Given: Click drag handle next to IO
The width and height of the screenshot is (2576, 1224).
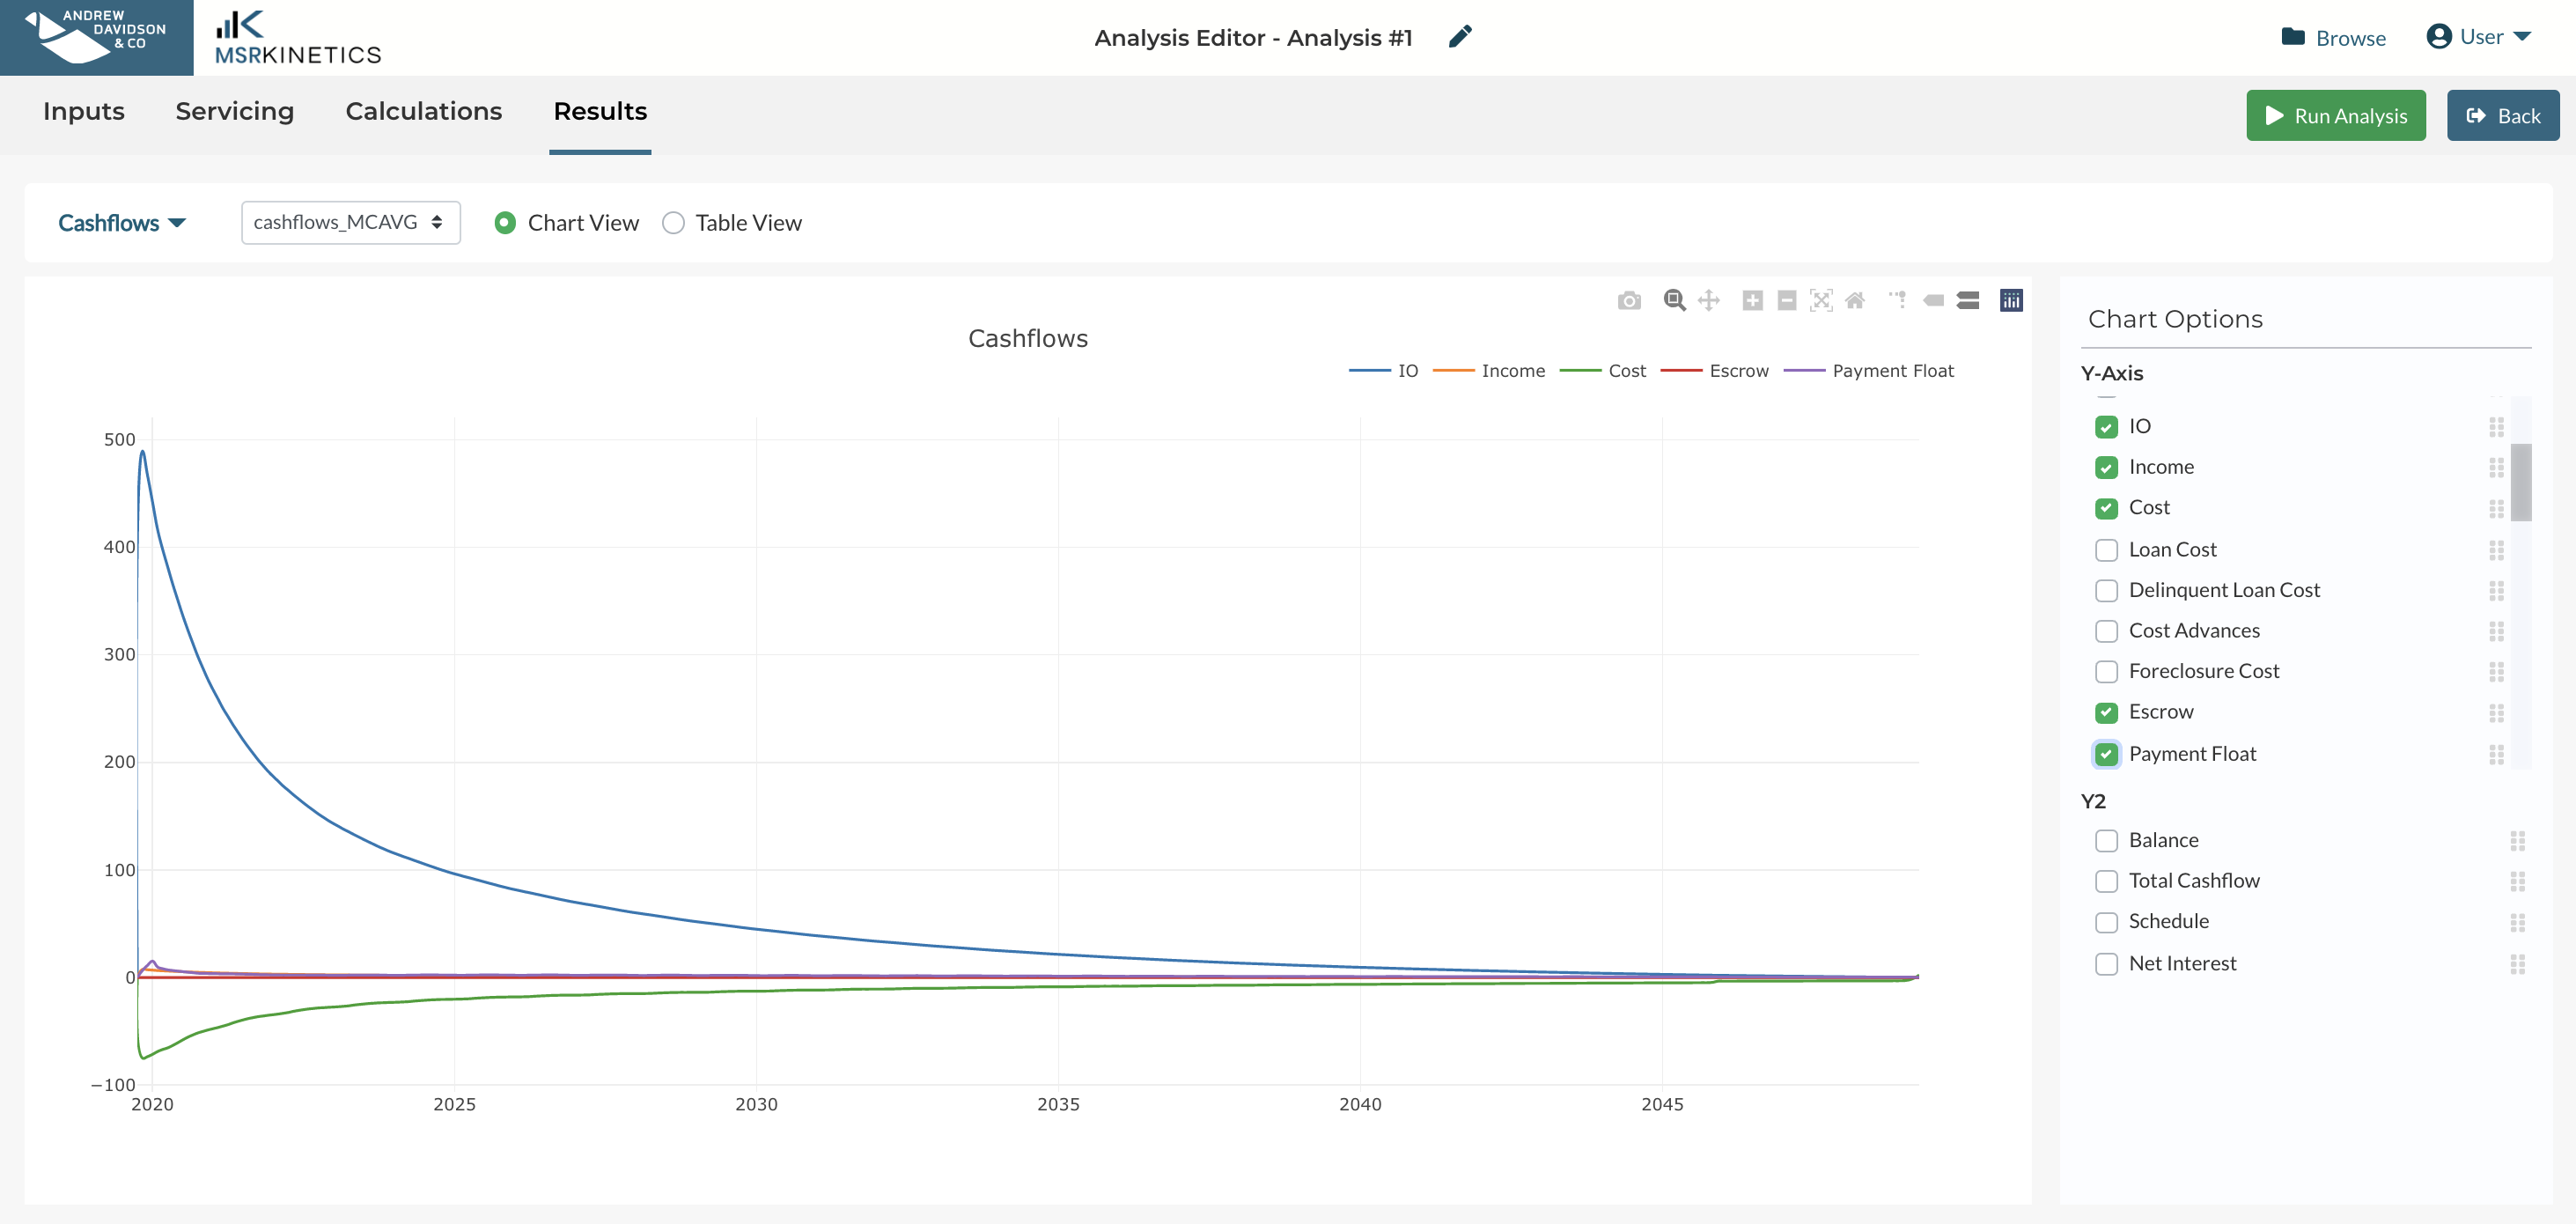Looking at the screenshot, I should pyautogui.click(x=2496, y=427).
